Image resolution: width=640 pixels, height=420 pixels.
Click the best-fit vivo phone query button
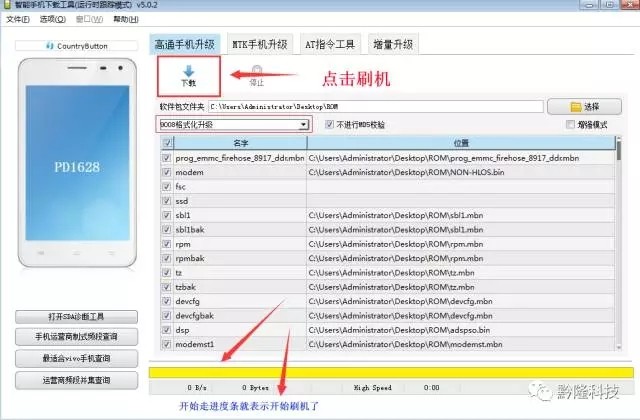click(x=76, y=358)
